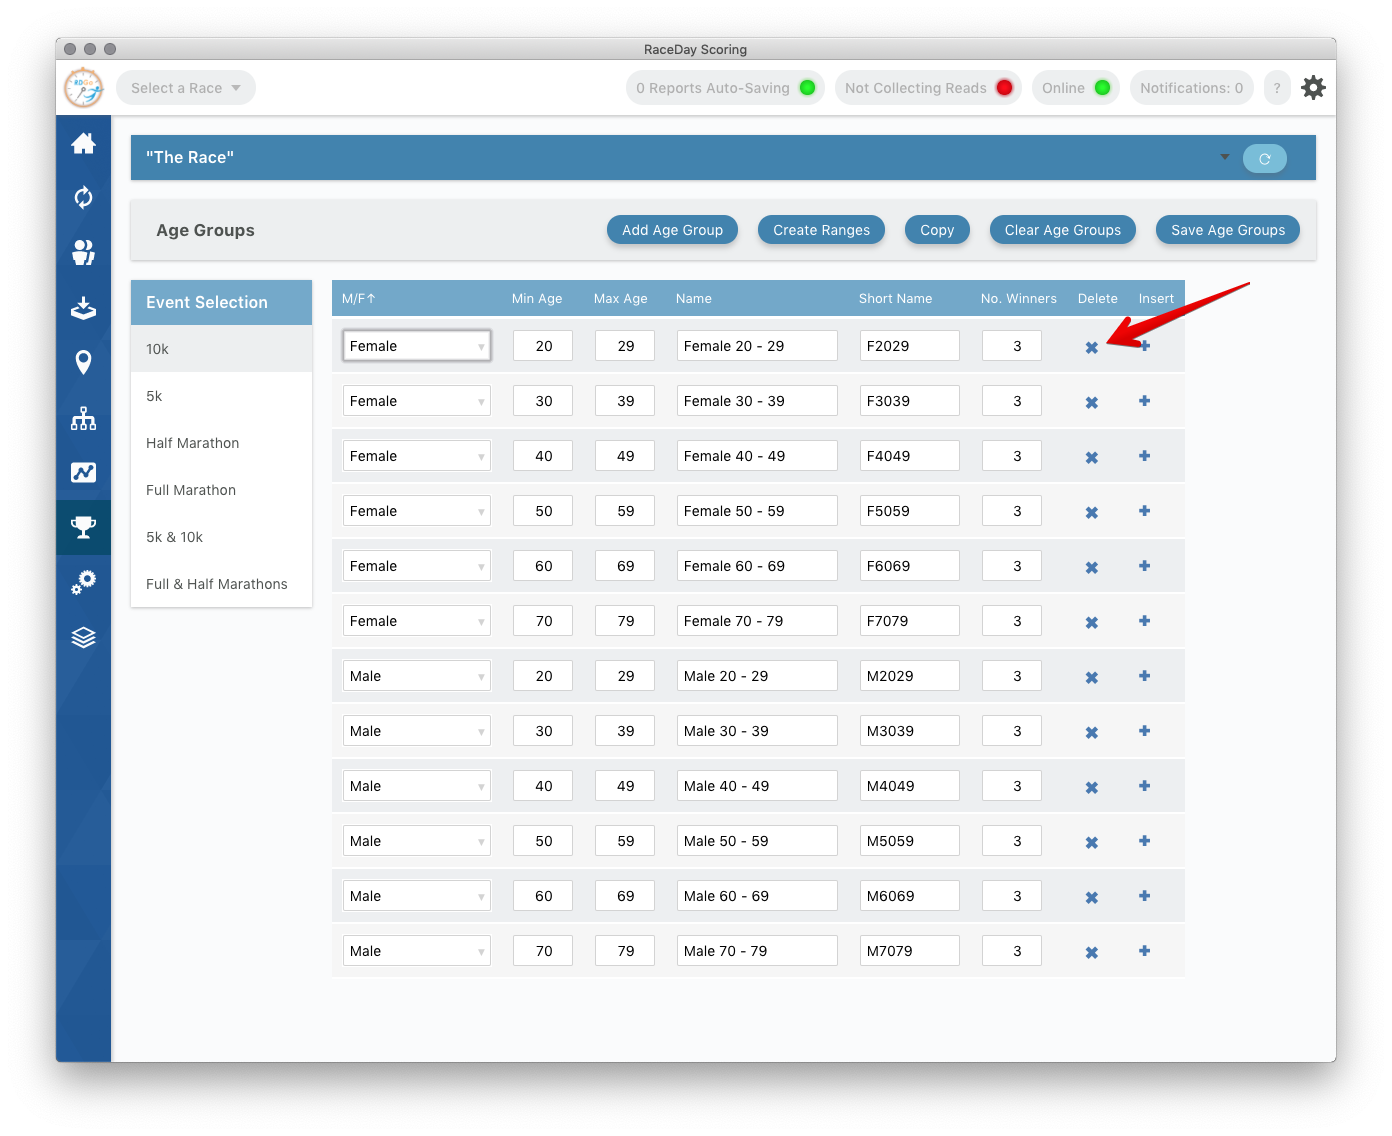Select the 5k event
Screen dimensions: 1392x1136
click(221, 396)
